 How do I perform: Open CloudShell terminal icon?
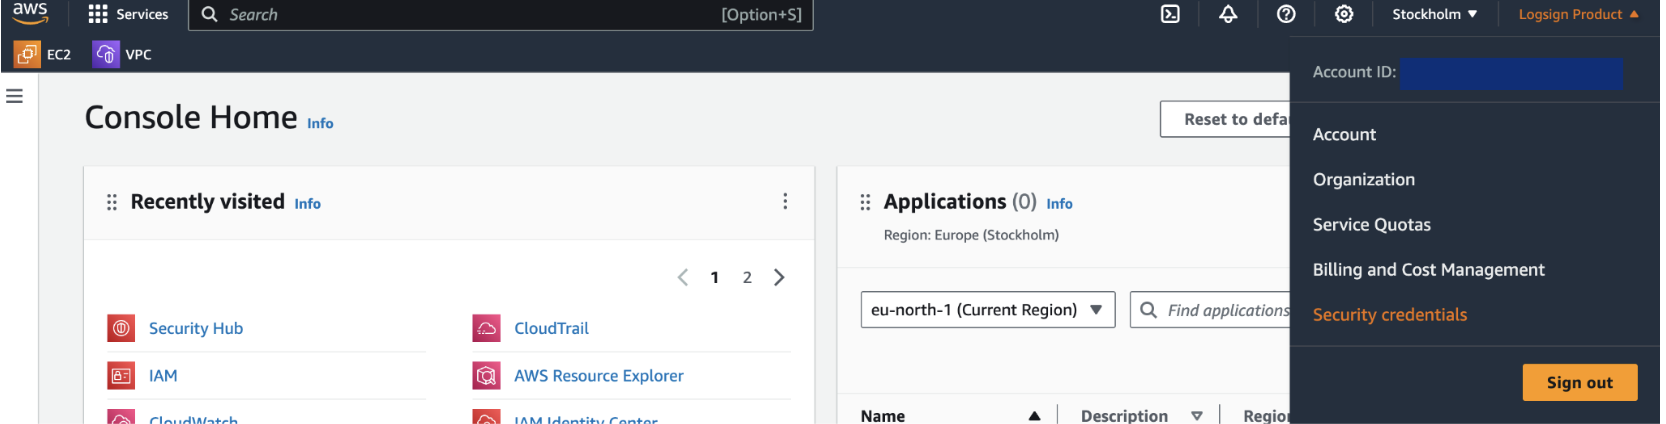(x=1170, y=14)
